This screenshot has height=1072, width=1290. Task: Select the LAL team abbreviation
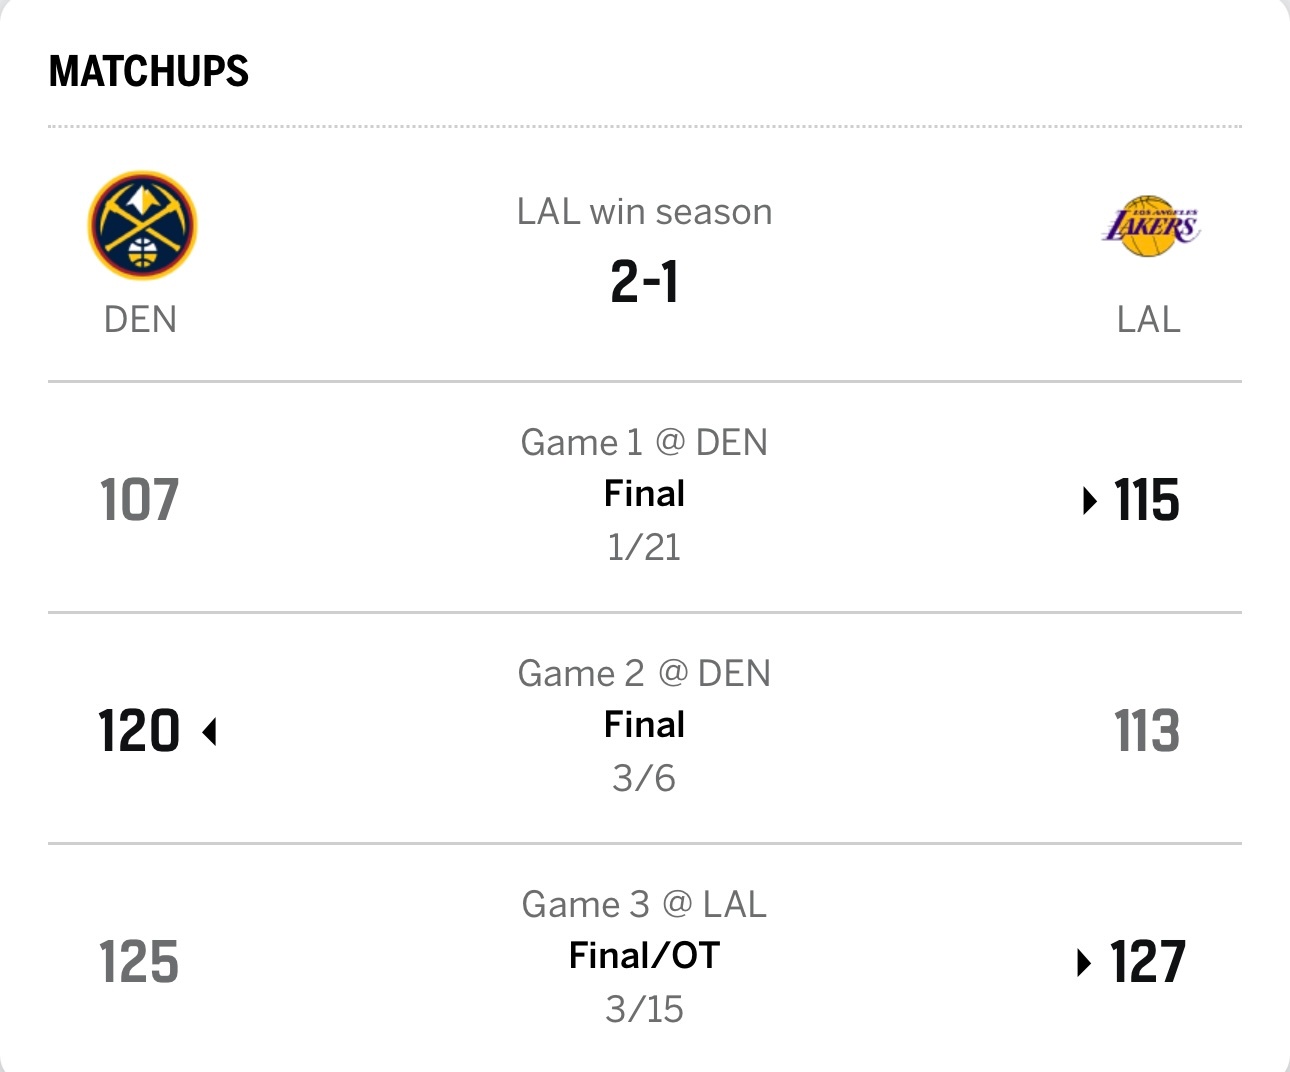[1148, 320]
